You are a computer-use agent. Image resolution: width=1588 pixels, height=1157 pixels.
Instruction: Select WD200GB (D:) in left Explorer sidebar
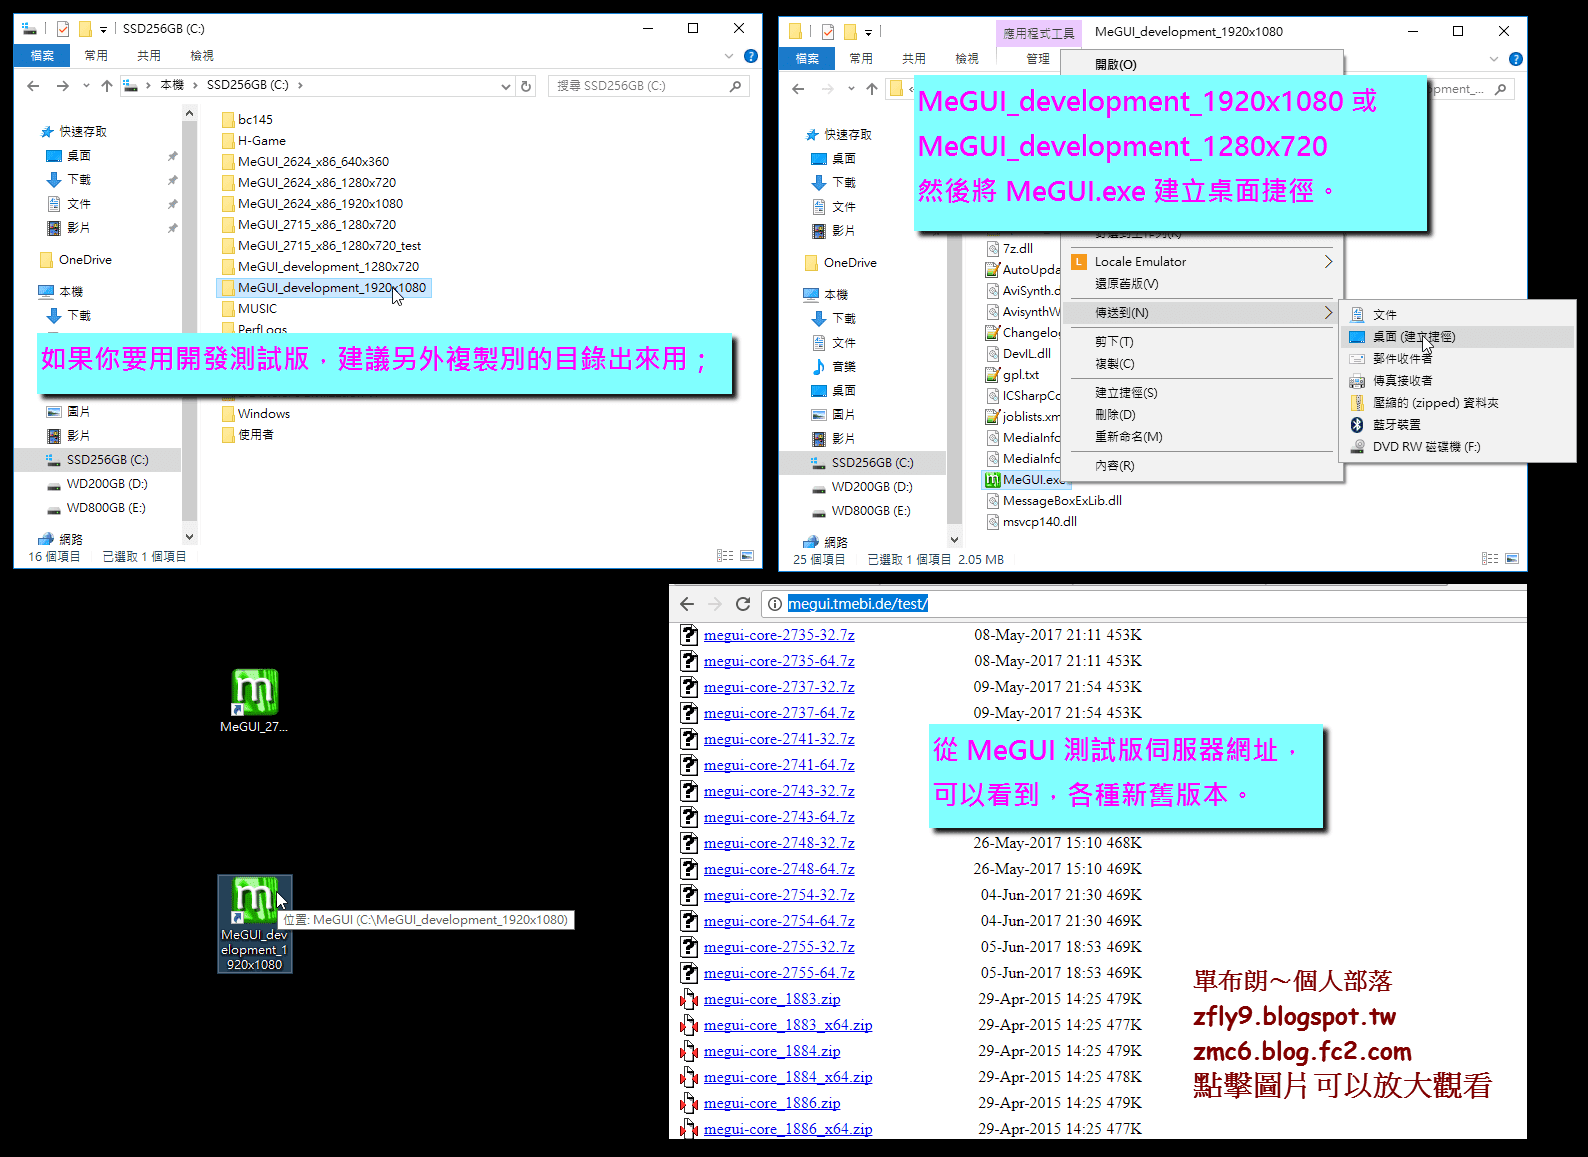(x=107, y=484)
